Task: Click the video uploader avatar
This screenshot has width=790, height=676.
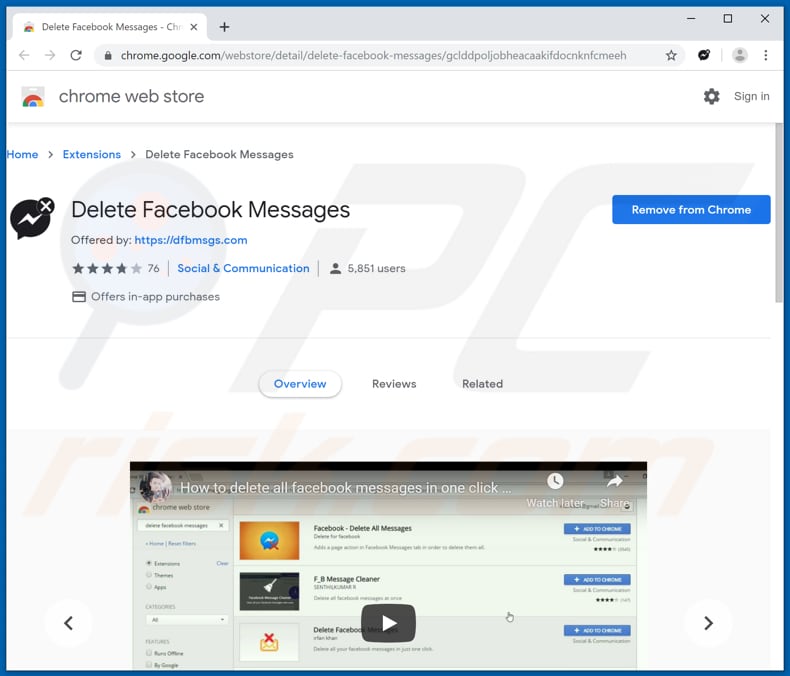Action: tap(156, 487)
